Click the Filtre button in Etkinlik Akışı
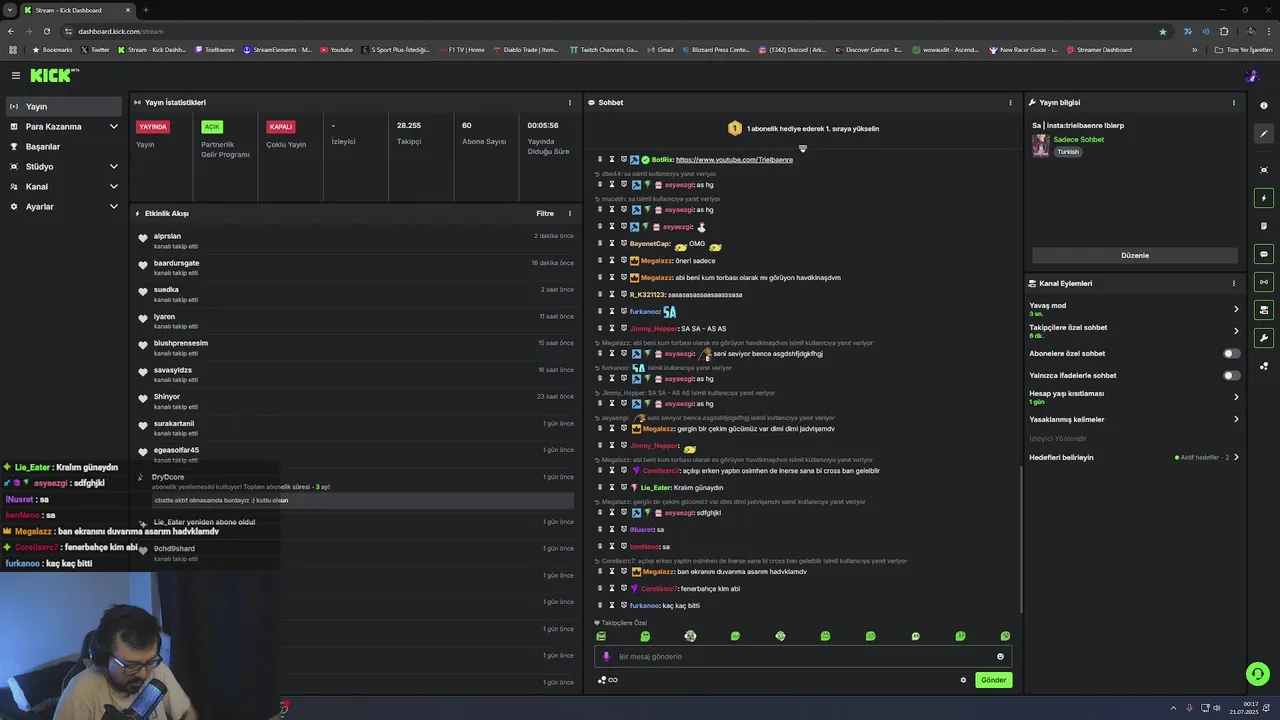The image size is (1280, 720). (545, 213)
